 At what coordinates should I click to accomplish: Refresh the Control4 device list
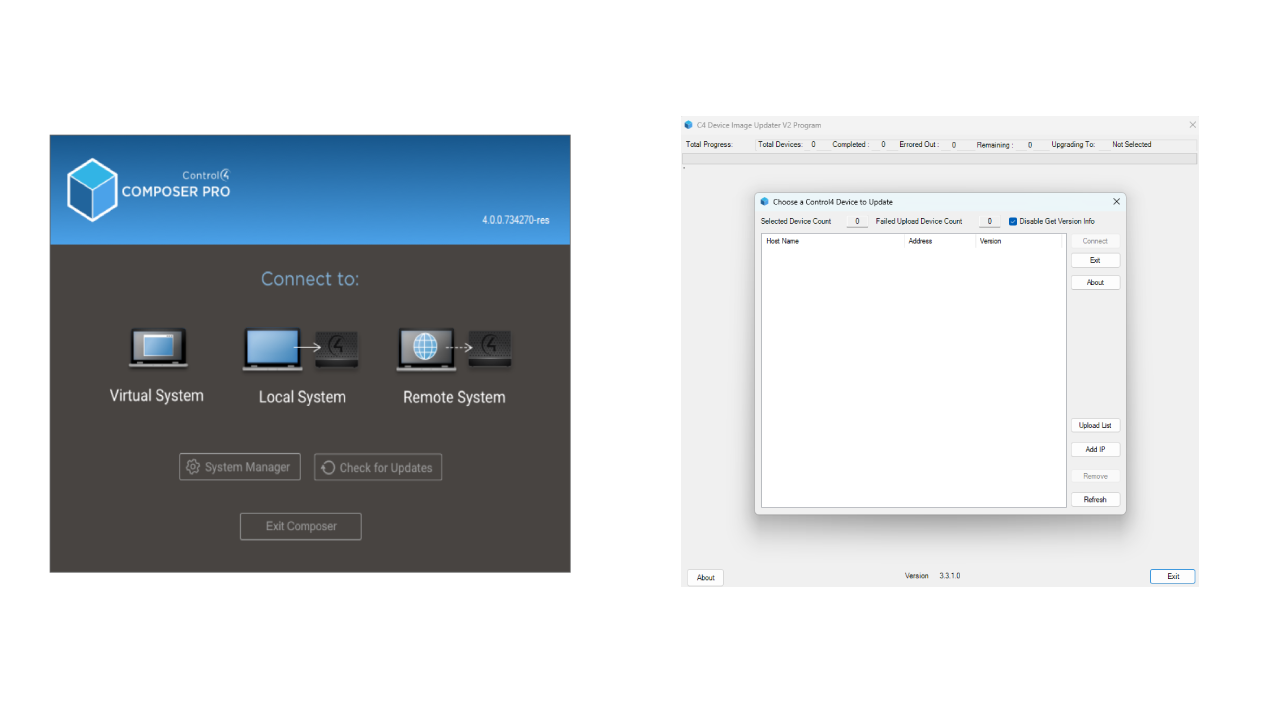click(x=1095, y=500)
